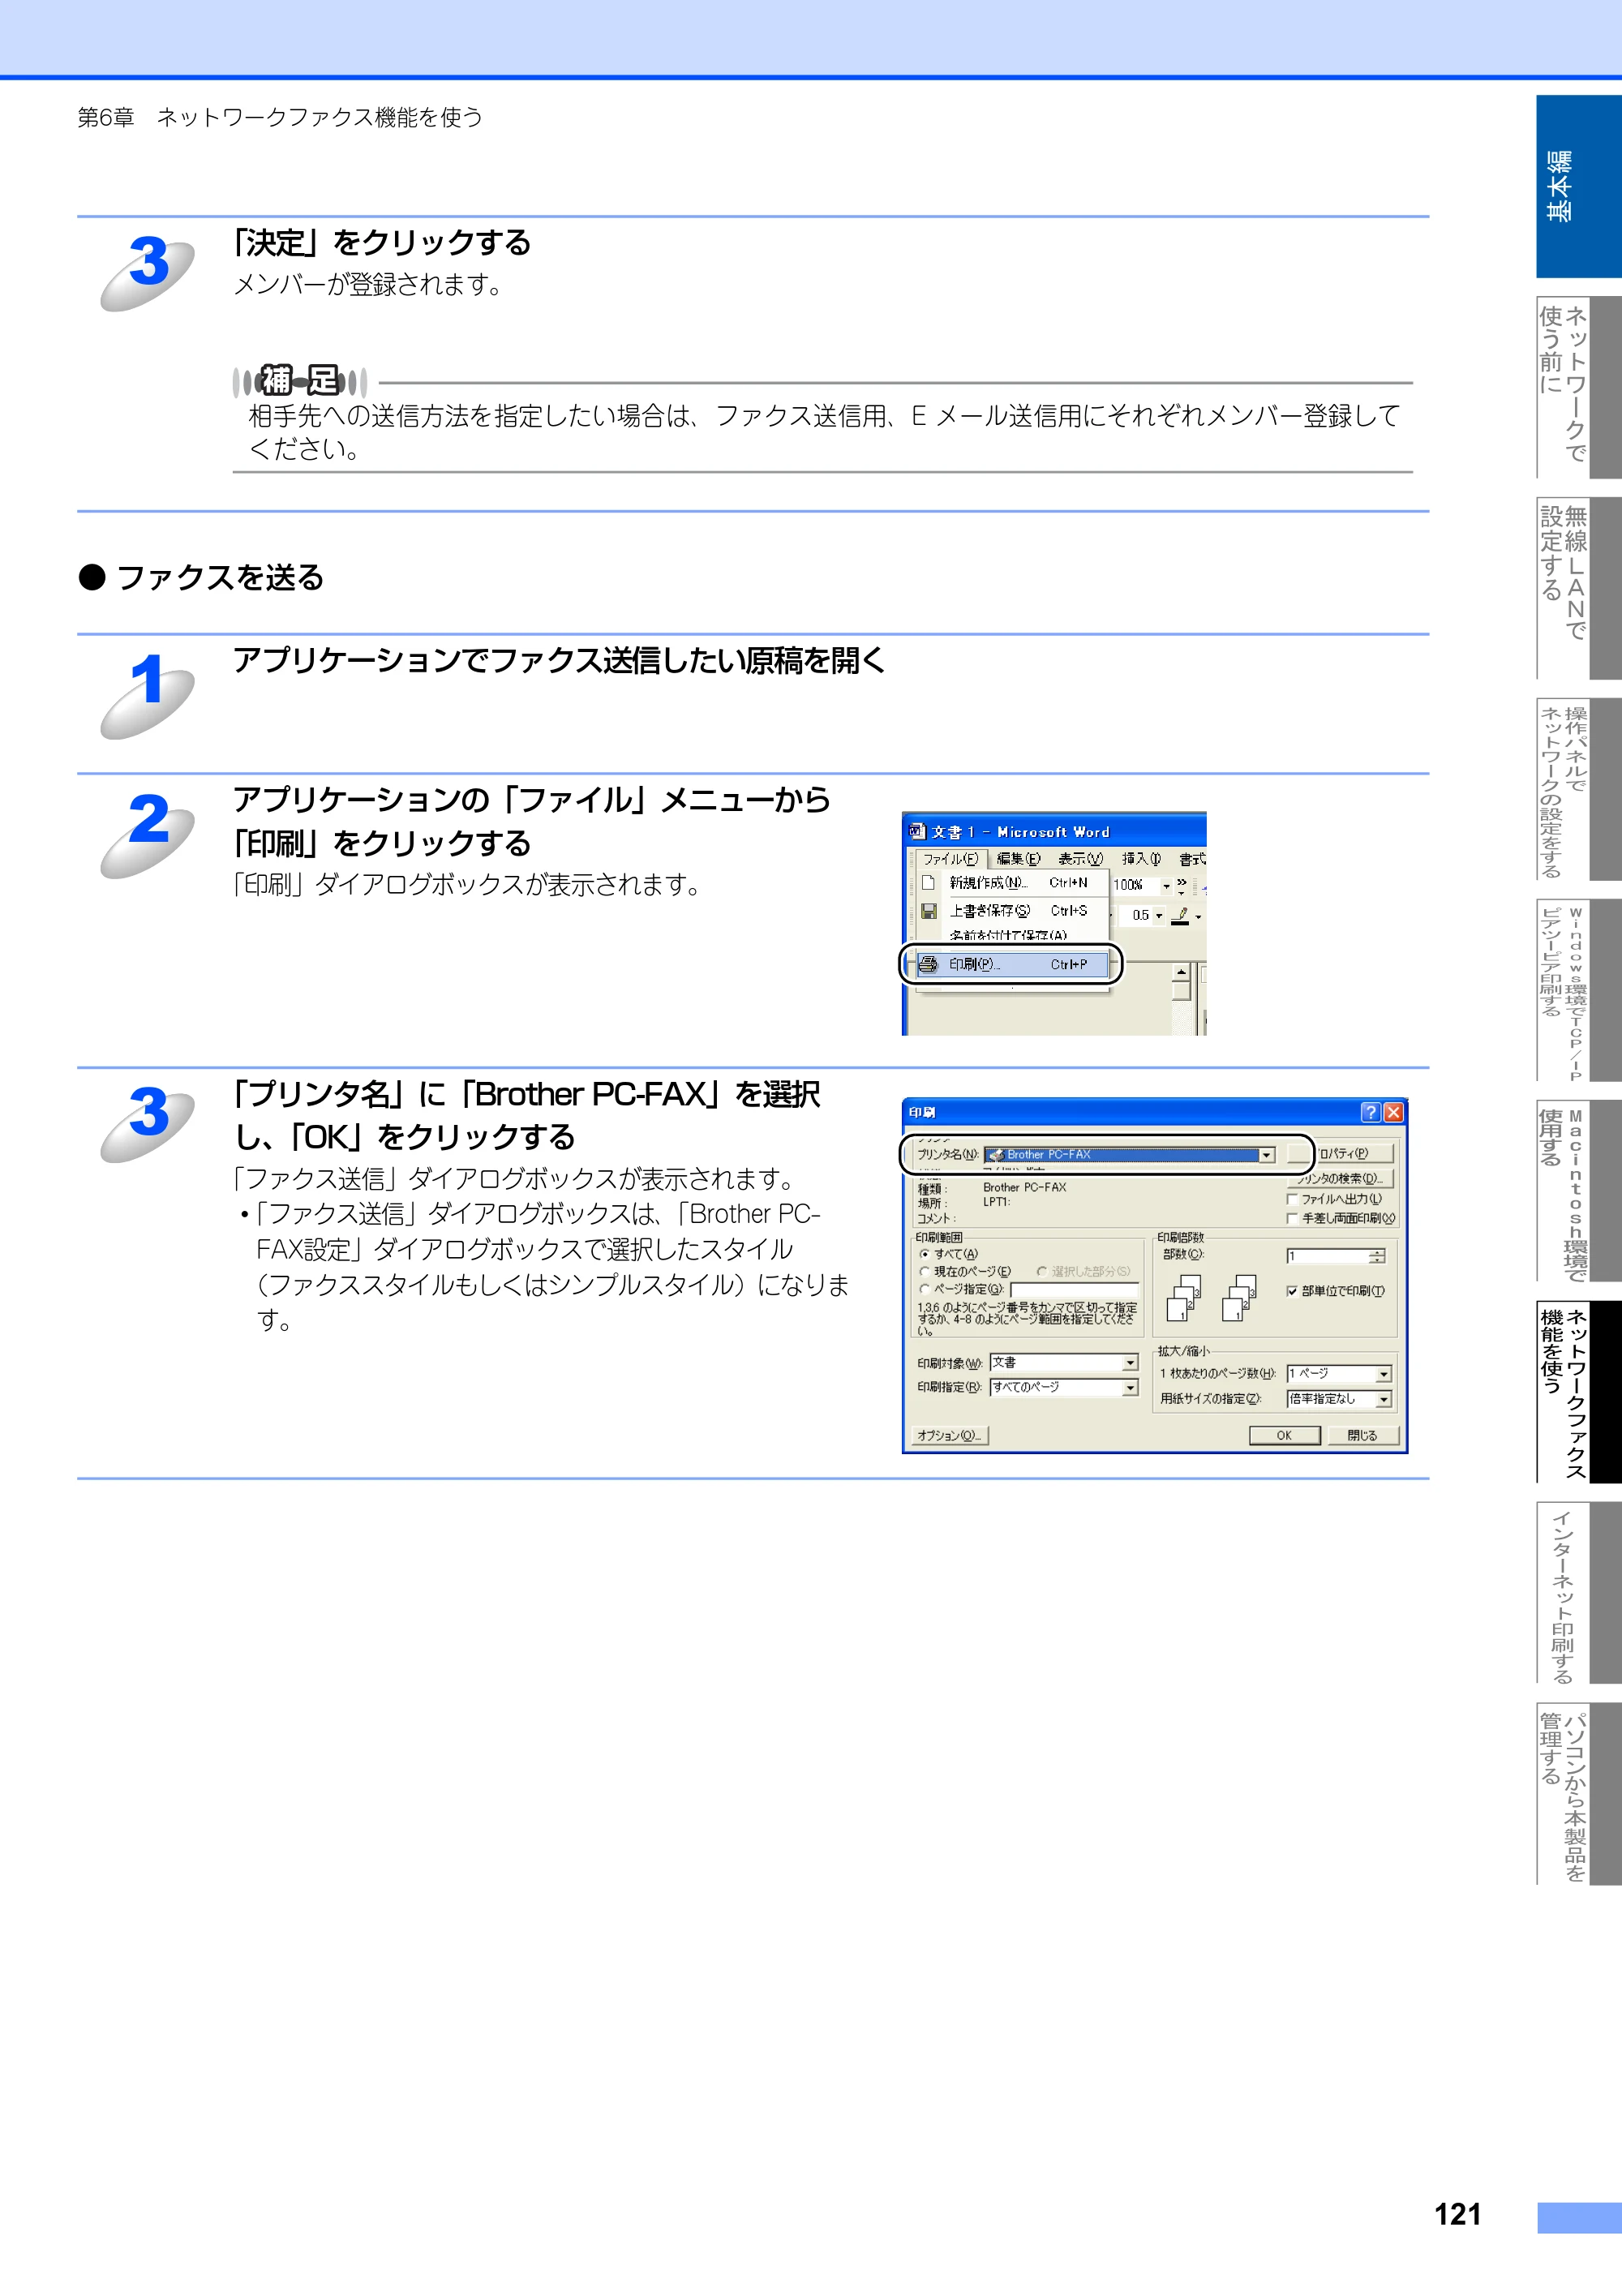Click the プロパティ button

[1340, 1154]
